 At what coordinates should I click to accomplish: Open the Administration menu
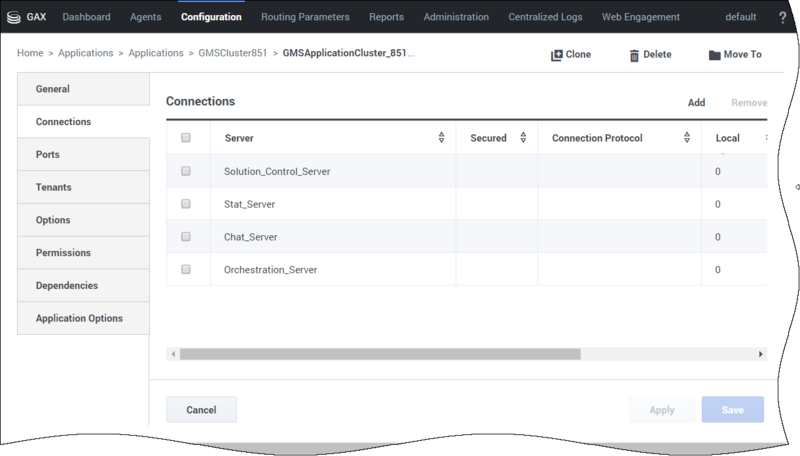(x=456, y=17)
